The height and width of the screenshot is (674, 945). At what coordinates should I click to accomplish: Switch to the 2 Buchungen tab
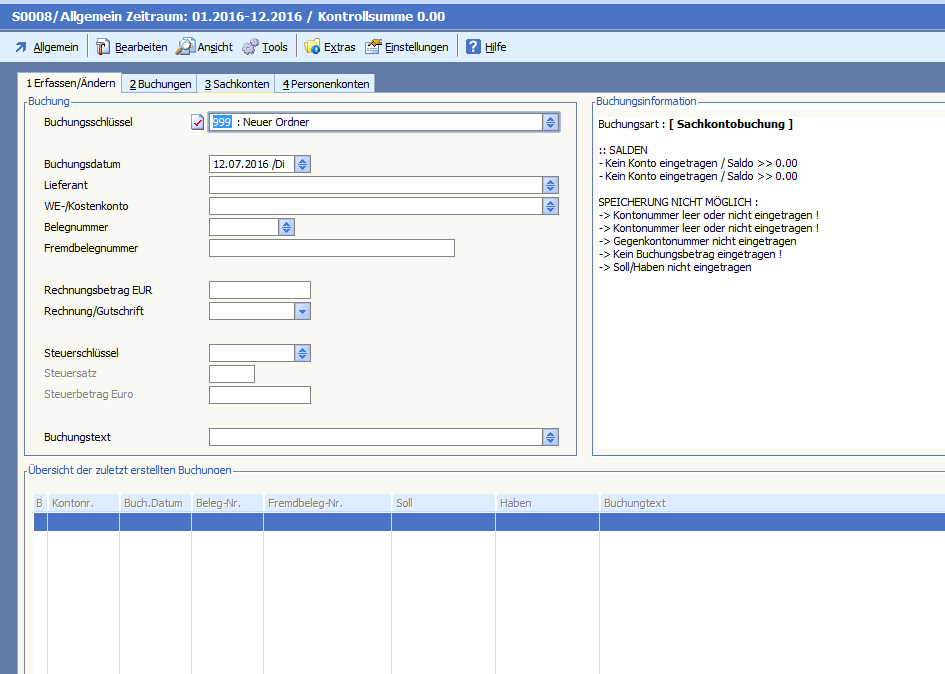[160, 84]
